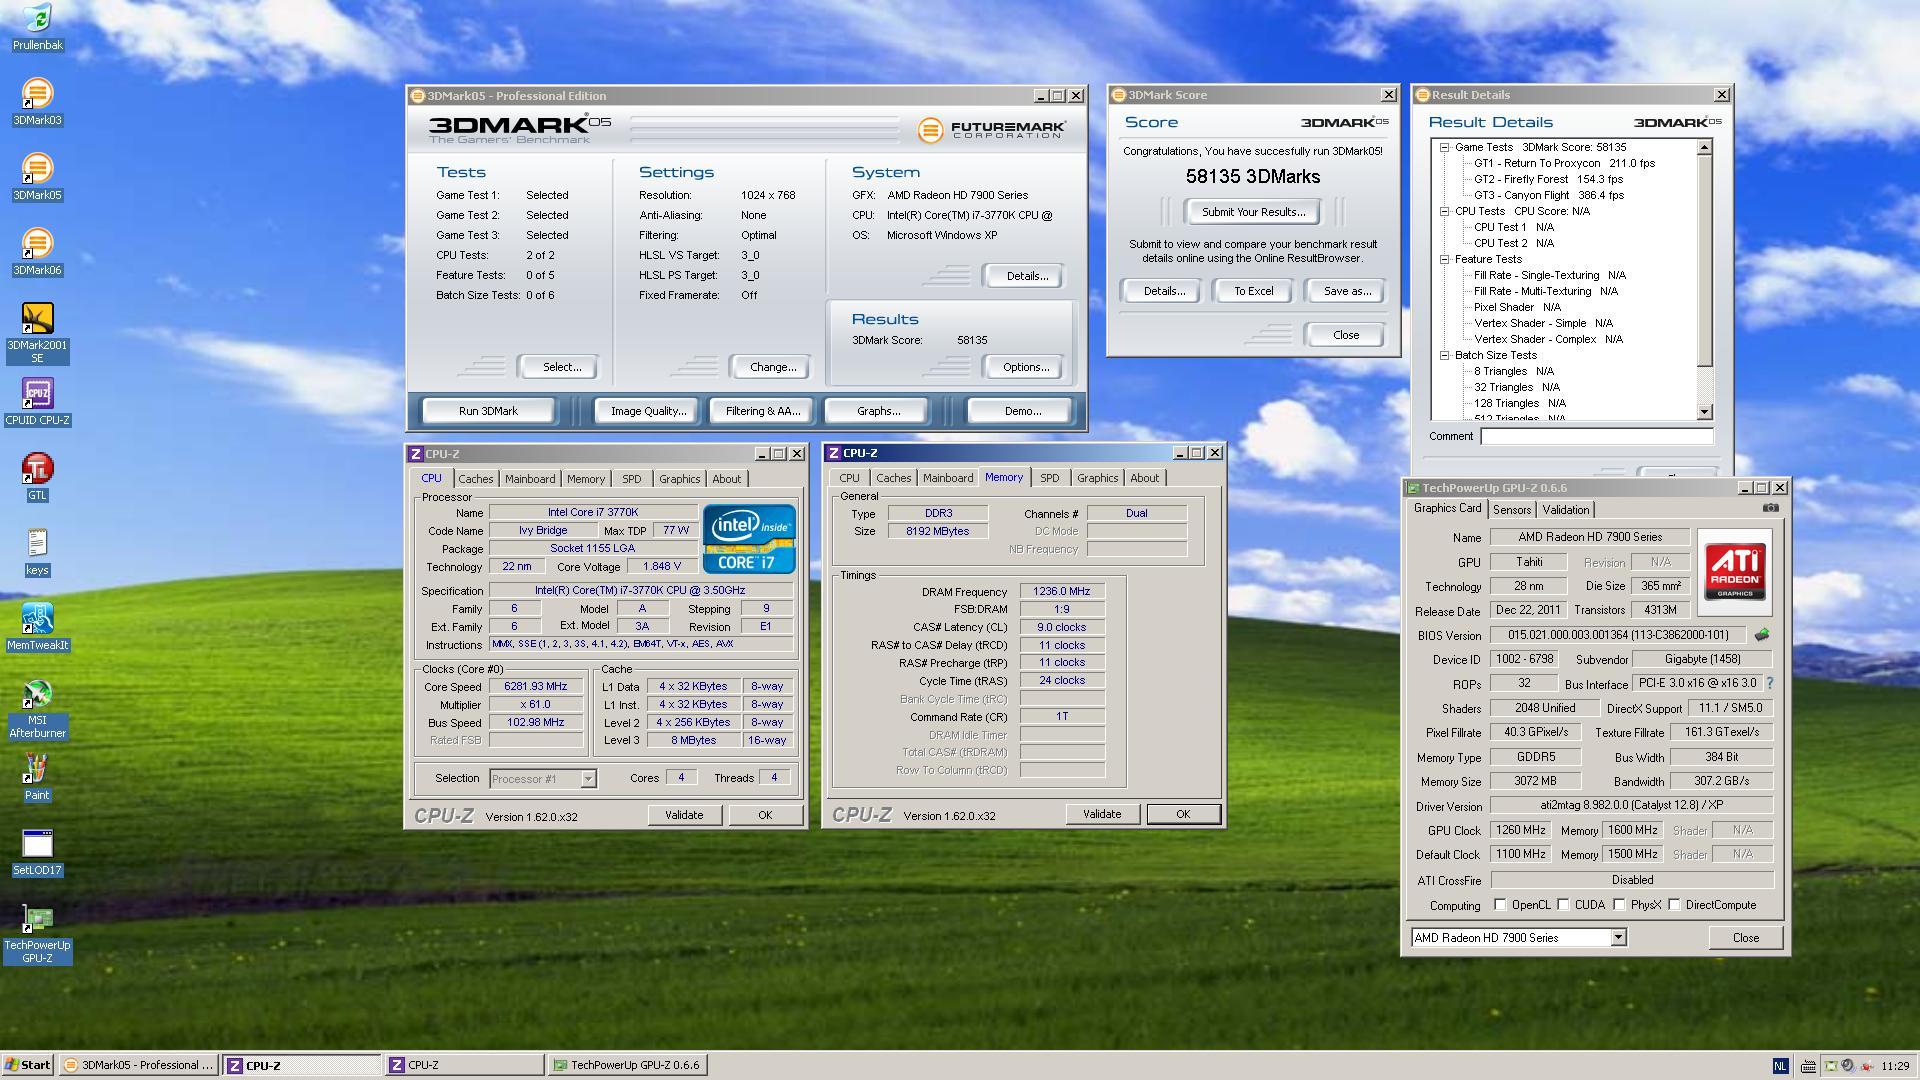
Task: Click Change... under the Settings section
Action: [x=773, y=367]
